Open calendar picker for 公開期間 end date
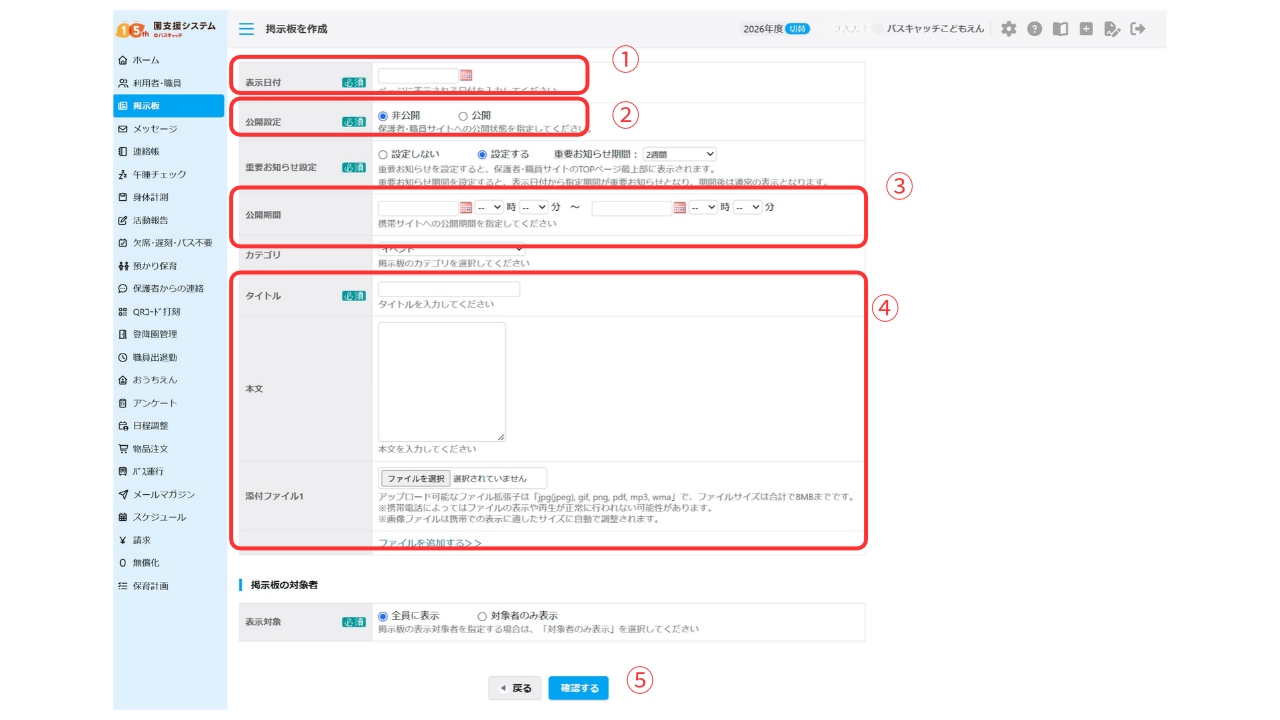This screenshot has width=1280, height=720. 680,207
